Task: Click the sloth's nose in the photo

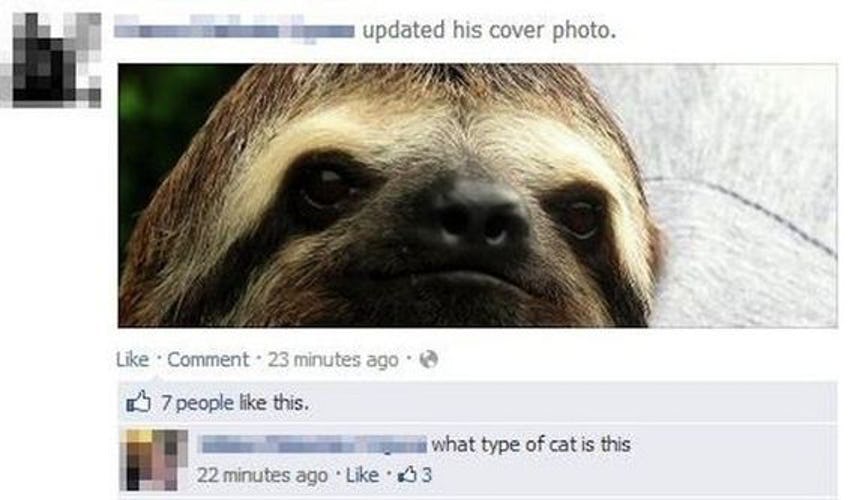Action: point(473,215)
